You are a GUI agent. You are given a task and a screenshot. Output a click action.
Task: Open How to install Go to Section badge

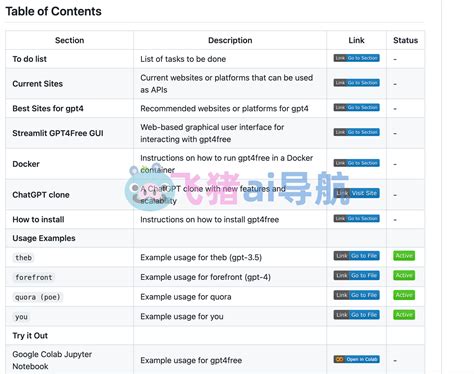[x=356, y=218]
